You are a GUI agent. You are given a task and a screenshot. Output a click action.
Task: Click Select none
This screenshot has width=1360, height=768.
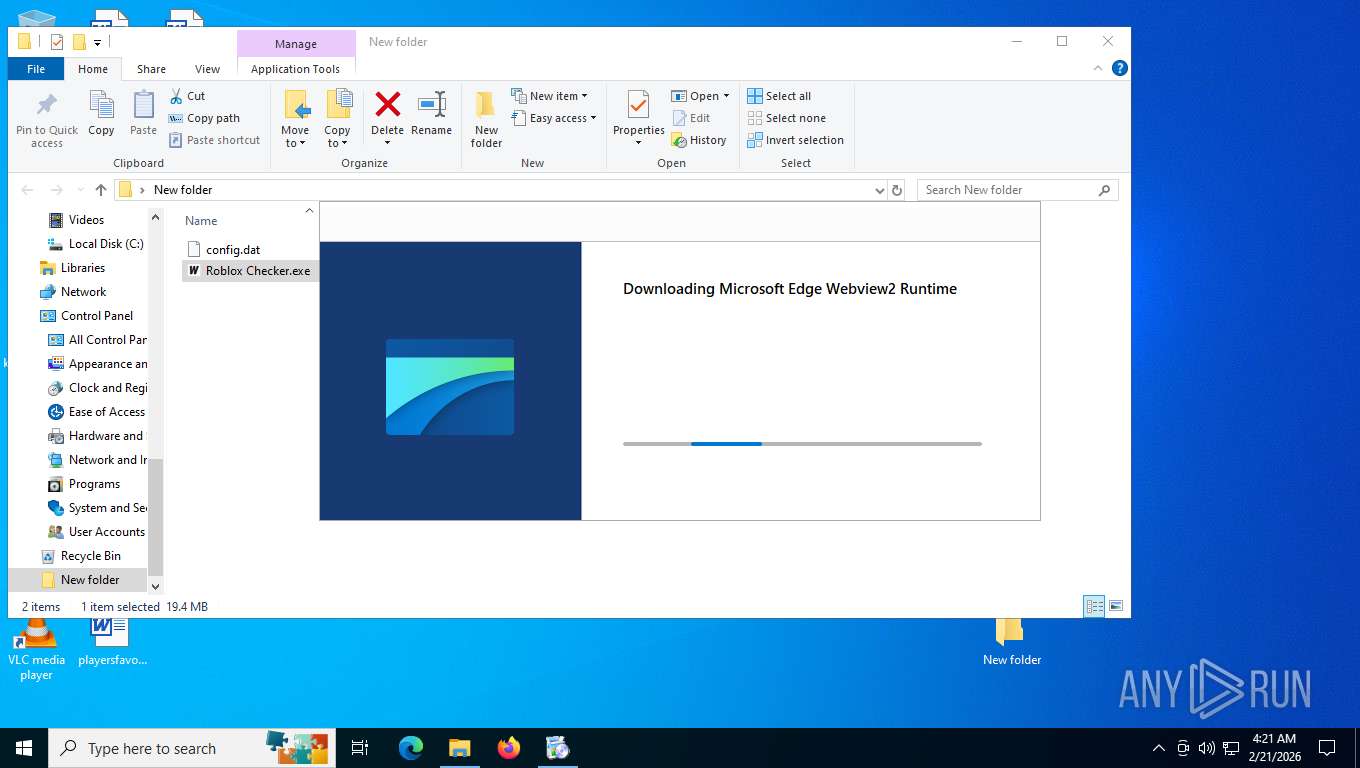[x=786, y=118]
